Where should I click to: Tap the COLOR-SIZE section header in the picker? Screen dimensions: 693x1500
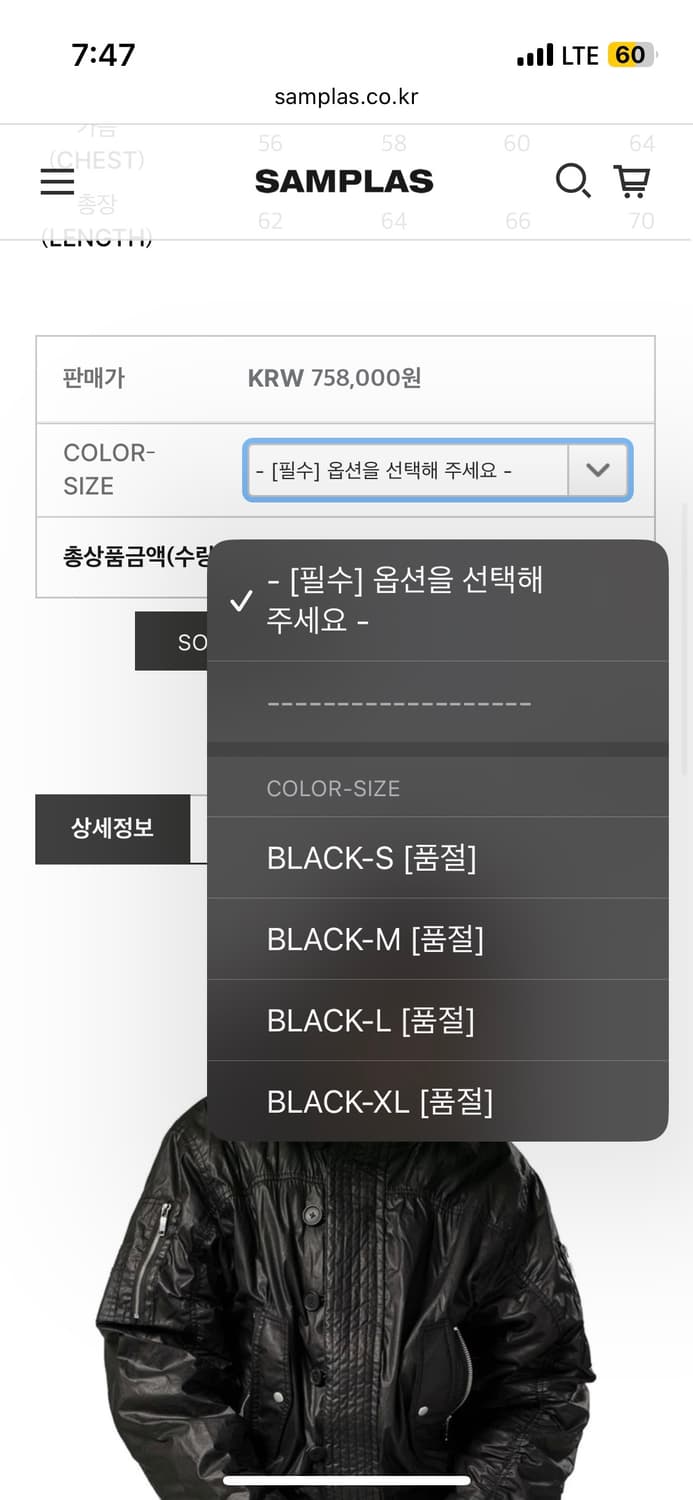point(333,788)
